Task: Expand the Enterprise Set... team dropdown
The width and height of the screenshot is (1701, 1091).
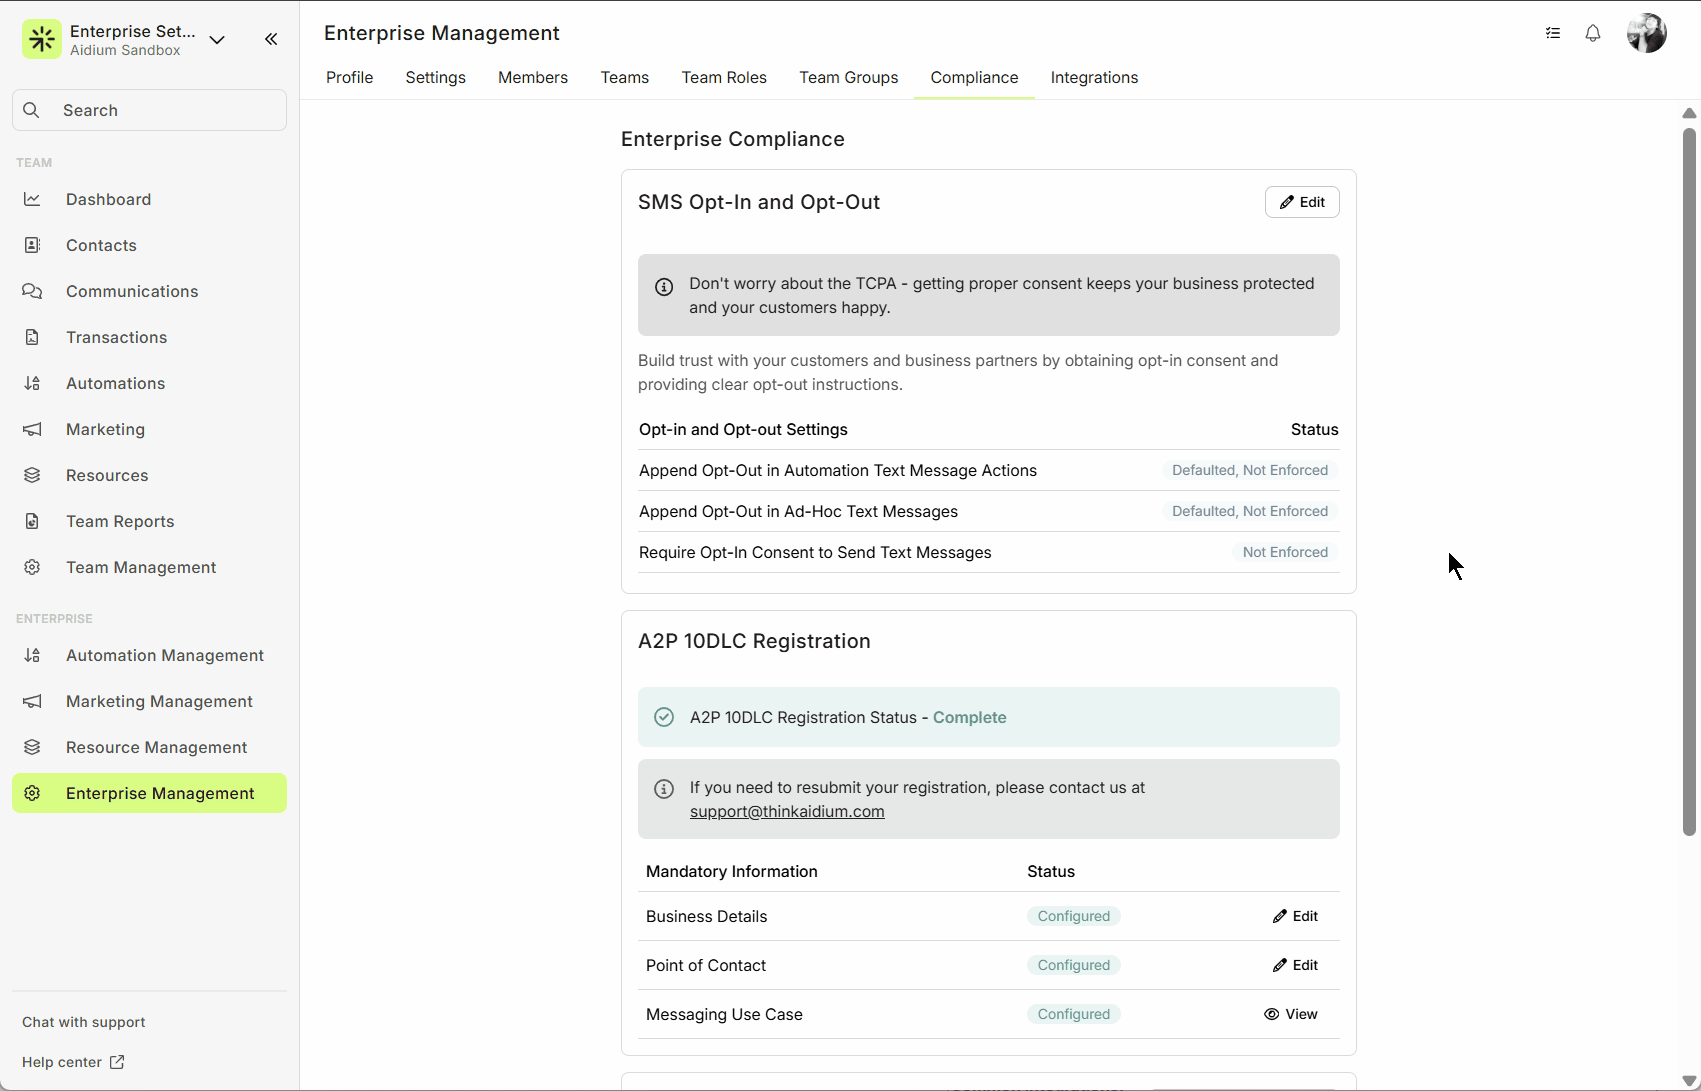Action: point(217,40)
